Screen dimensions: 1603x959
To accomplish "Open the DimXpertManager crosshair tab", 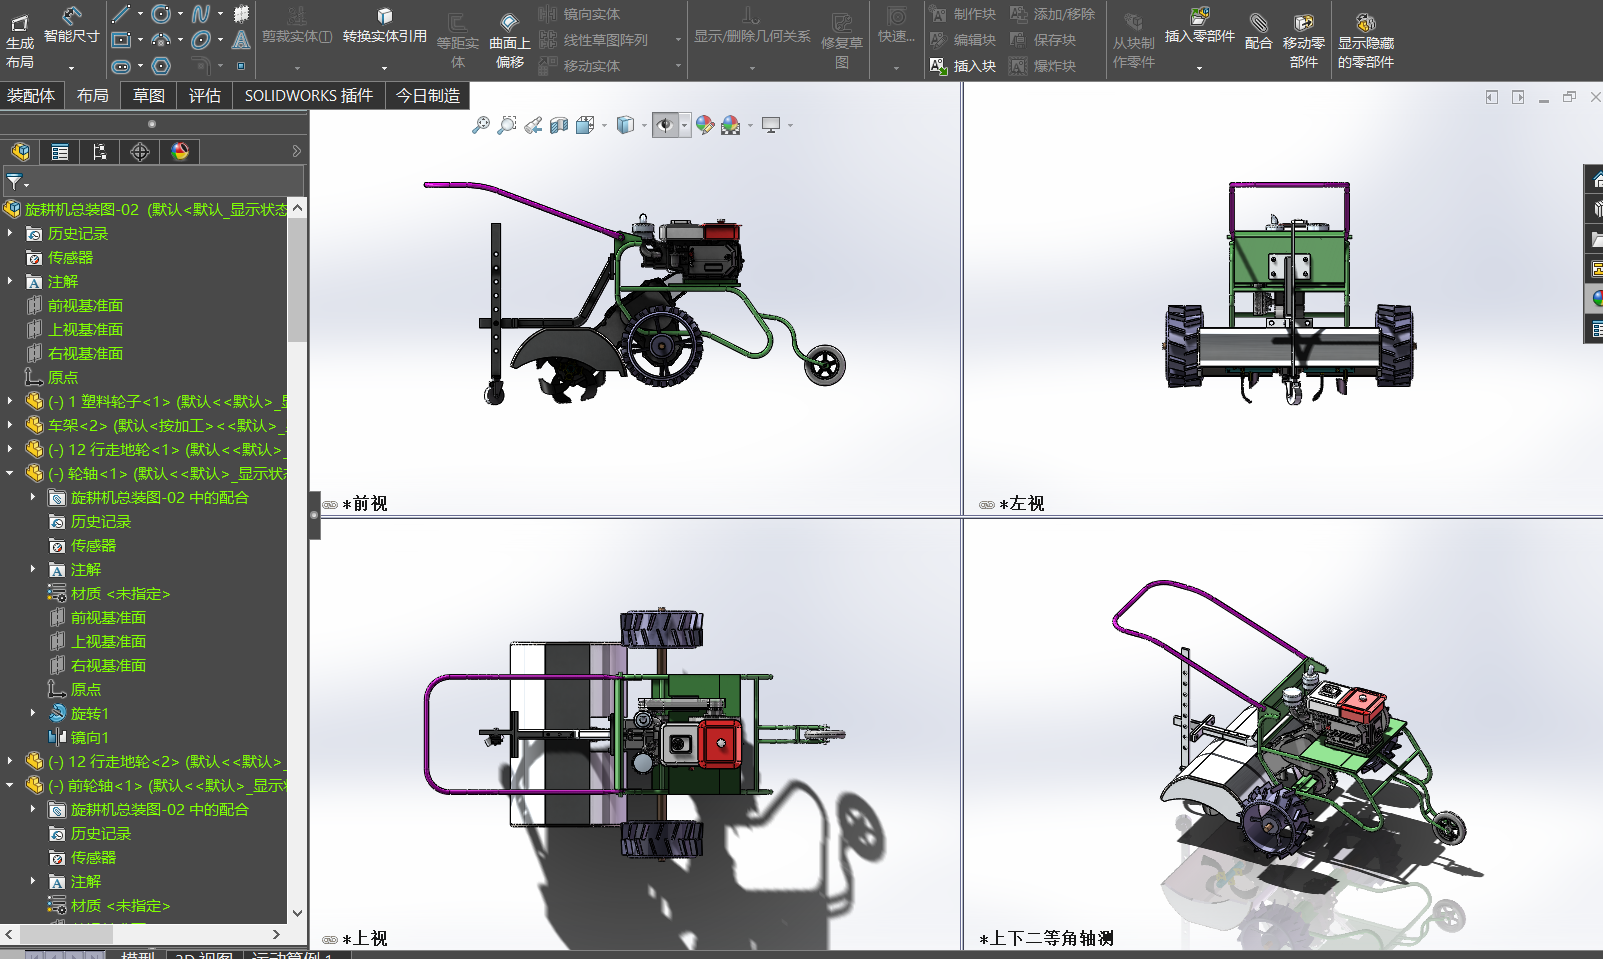I will tap(140, 152).
